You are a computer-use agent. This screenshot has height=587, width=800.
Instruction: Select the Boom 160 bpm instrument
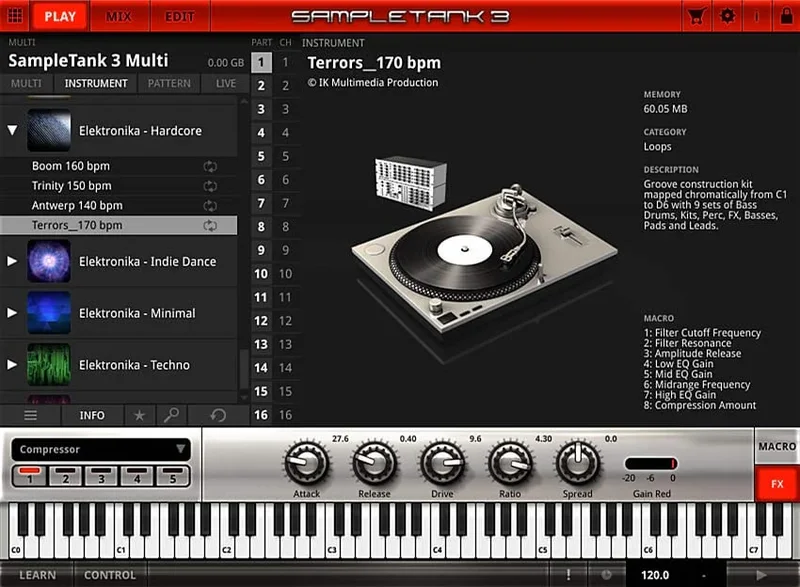(x=118, y=166)
